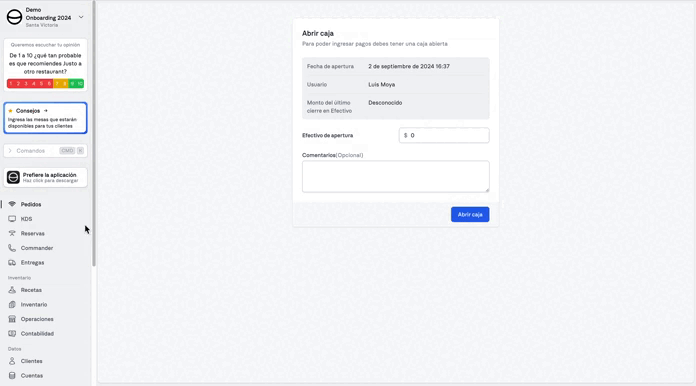Click the Contabilidad icon
The width and height of the screenshot is (696, 386).
(x=12, y=333)
